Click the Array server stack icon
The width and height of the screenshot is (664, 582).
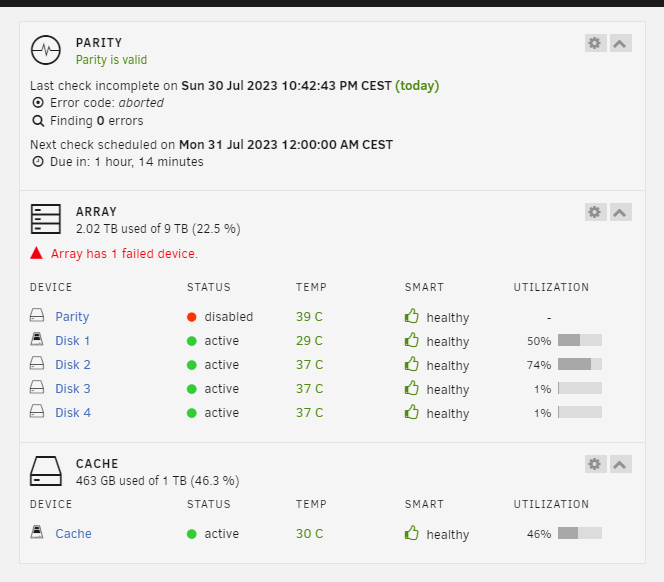click(x=46, y=219)
